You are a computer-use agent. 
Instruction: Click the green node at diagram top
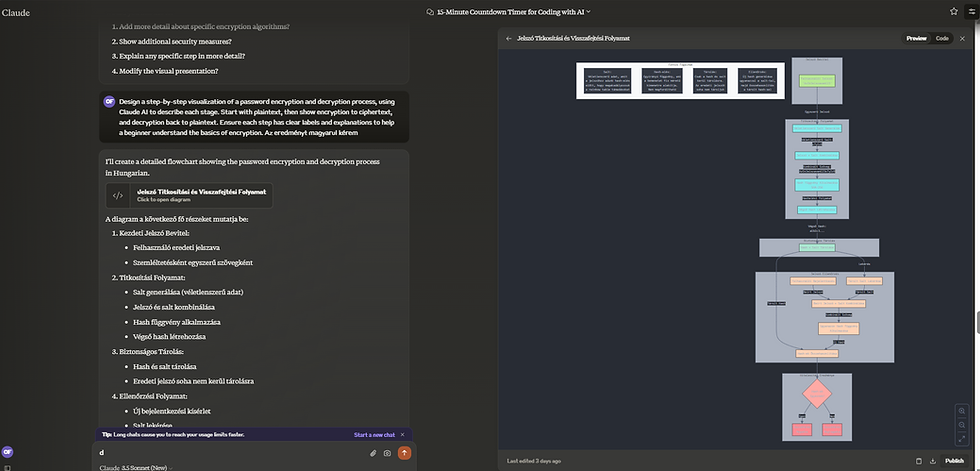click(x=817, y=81)
